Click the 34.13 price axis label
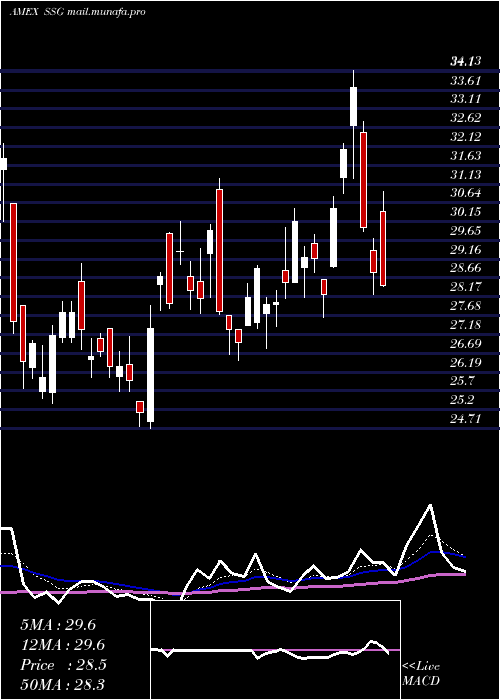Viewport: 500px width, 700px height. pyautogui.click(x=465, y=62)
